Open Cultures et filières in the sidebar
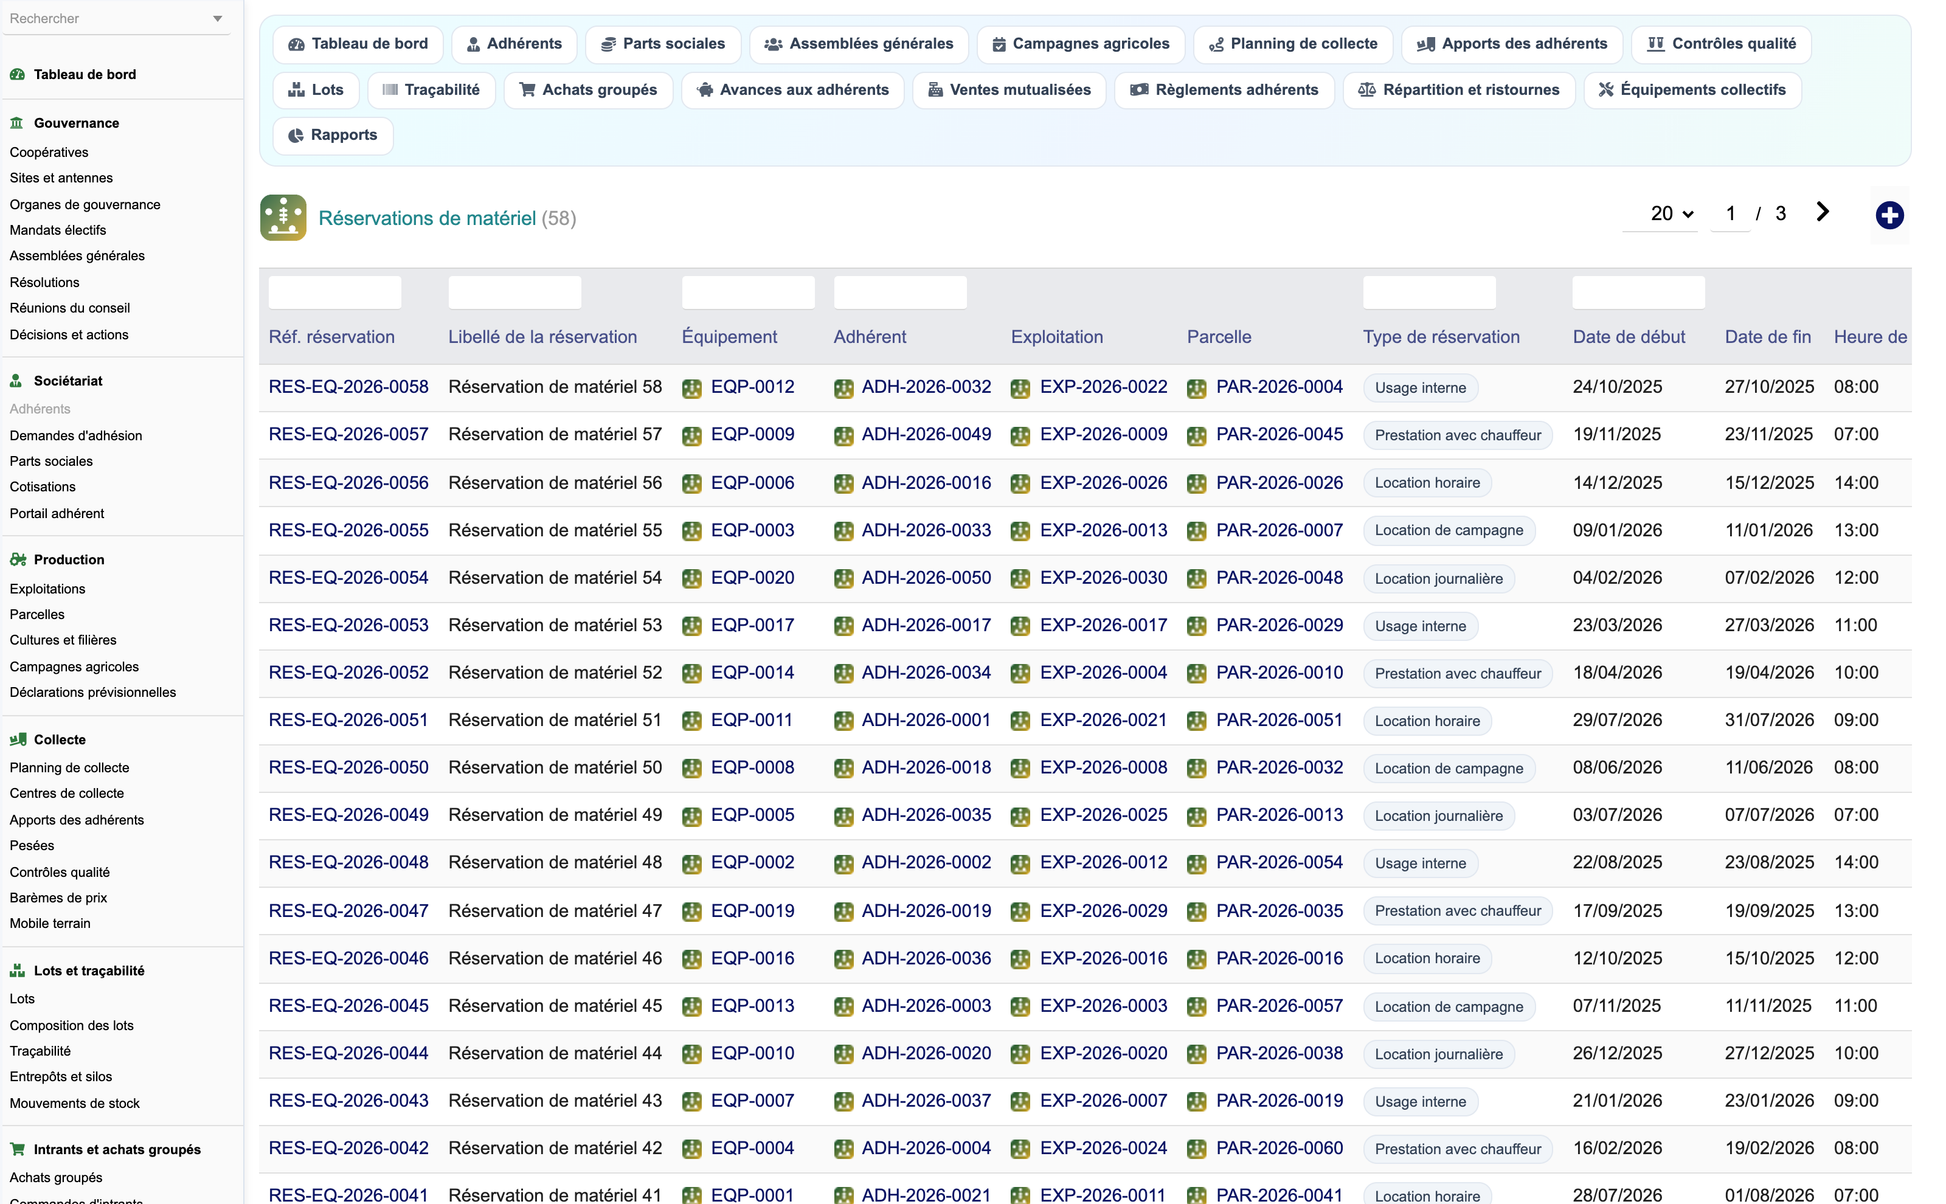 63,640
